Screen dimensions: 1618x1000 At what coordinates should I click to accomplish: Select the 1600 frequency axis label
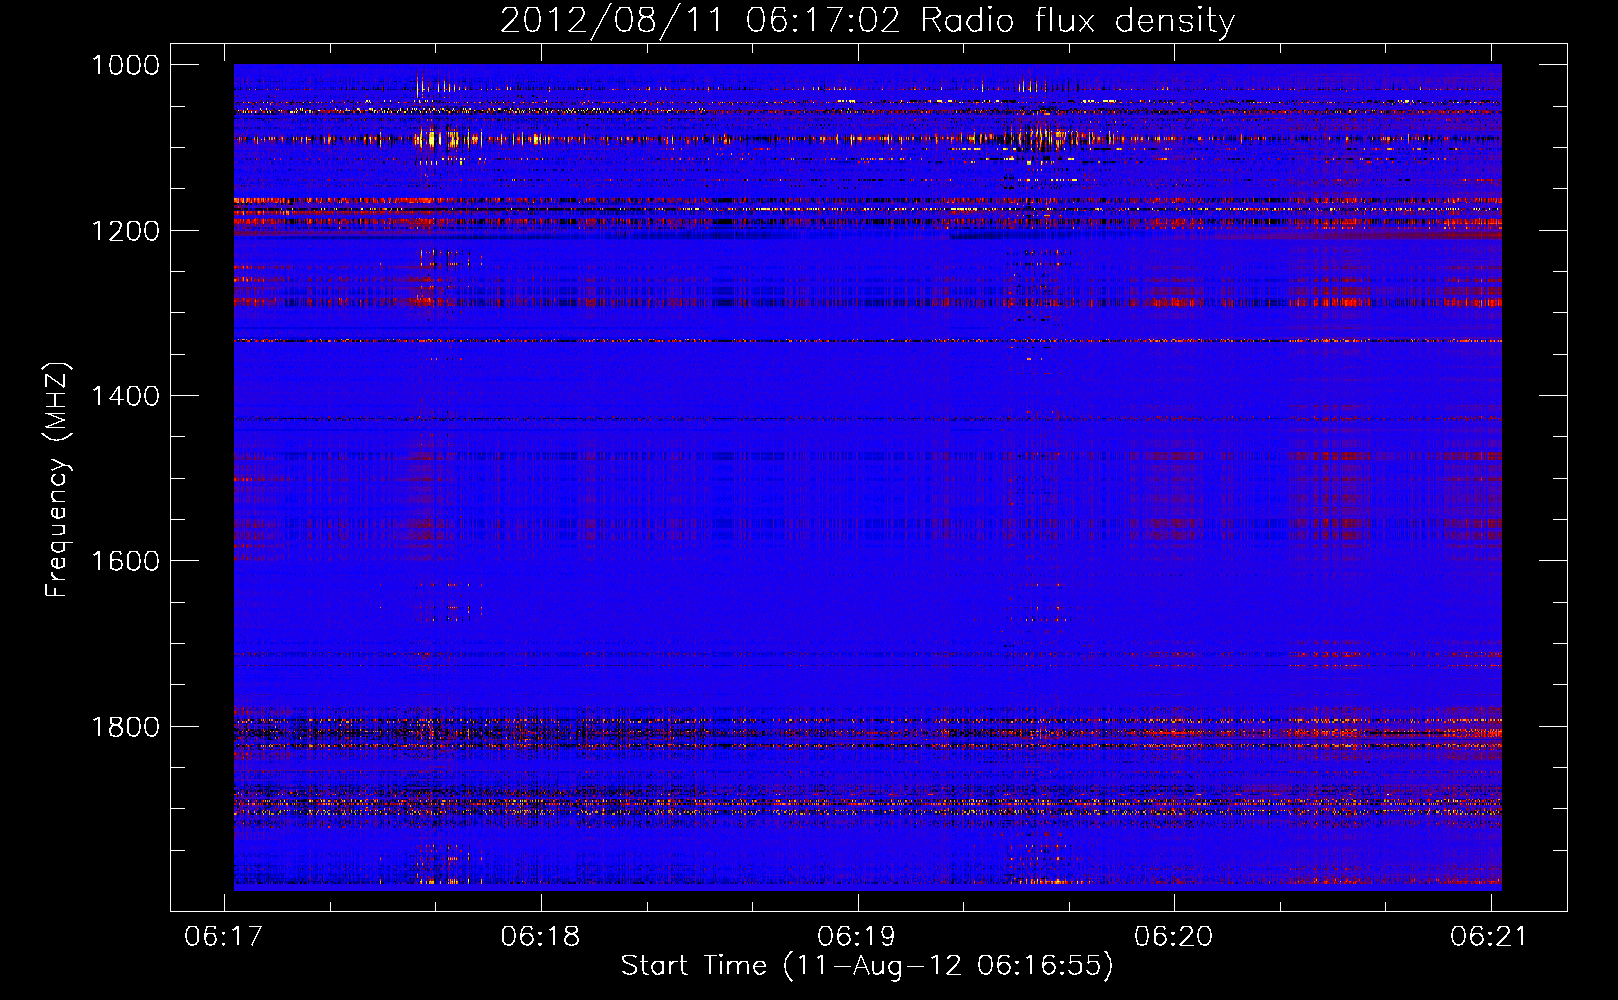tap(125, 561)
